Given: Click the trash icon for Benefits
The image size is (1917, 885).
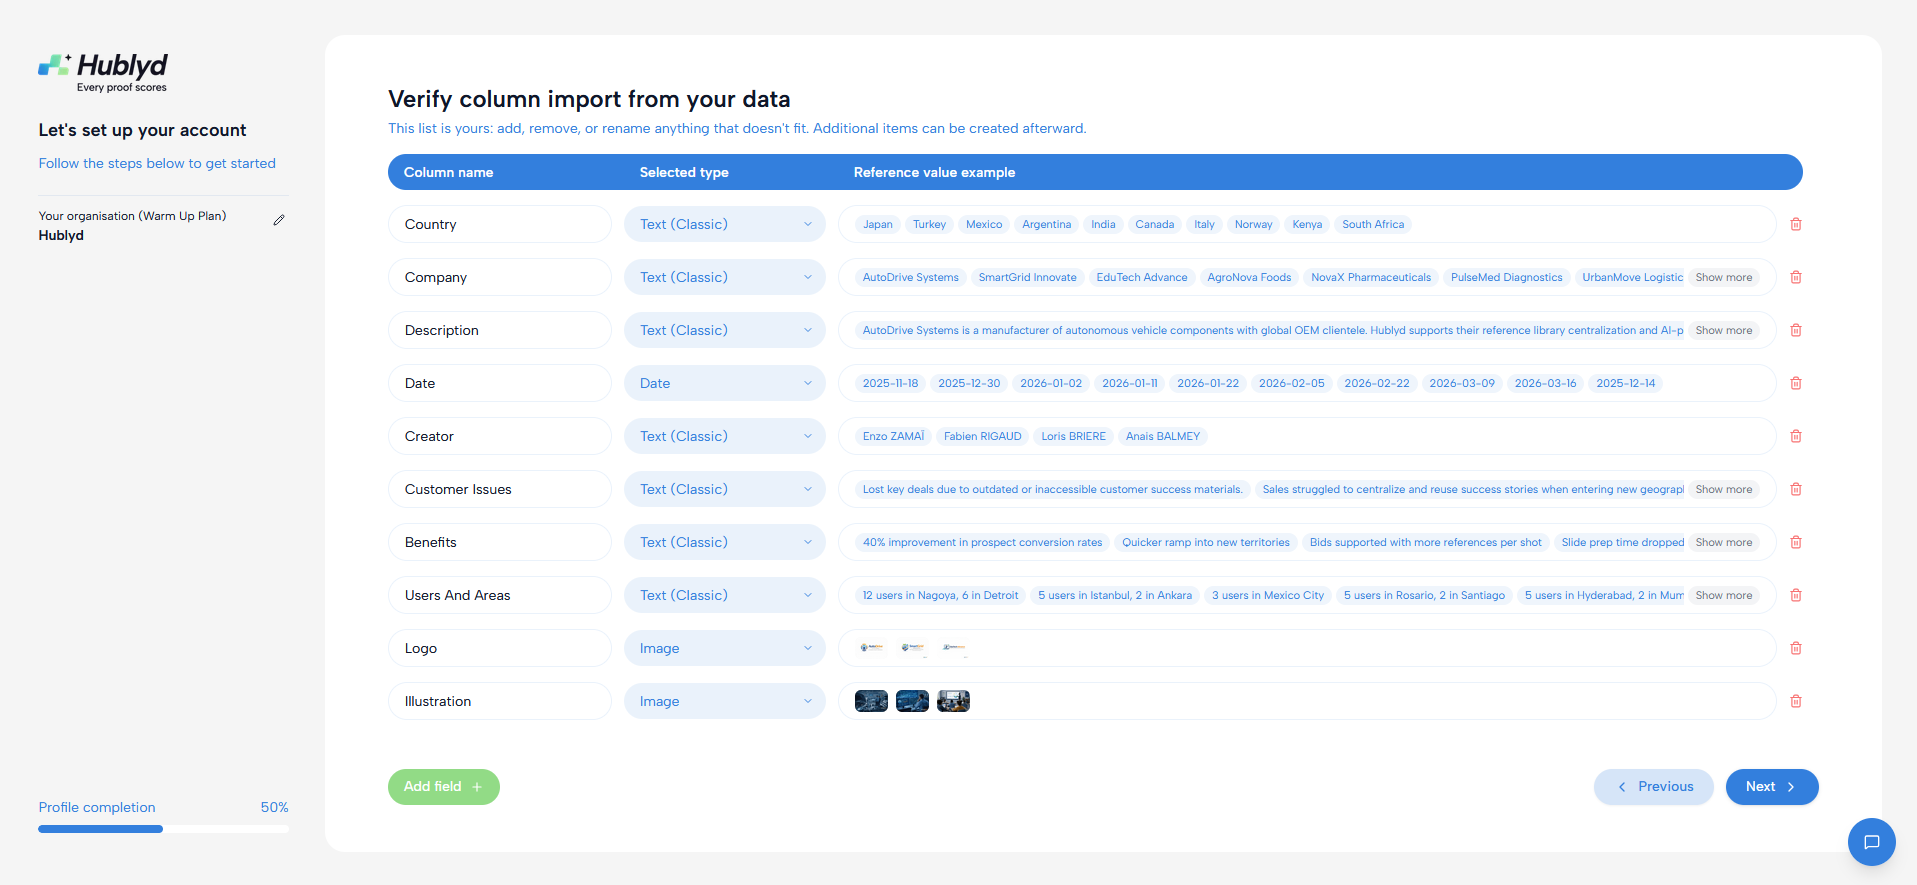Looking at the screenshot, I should click(1796, 542).
